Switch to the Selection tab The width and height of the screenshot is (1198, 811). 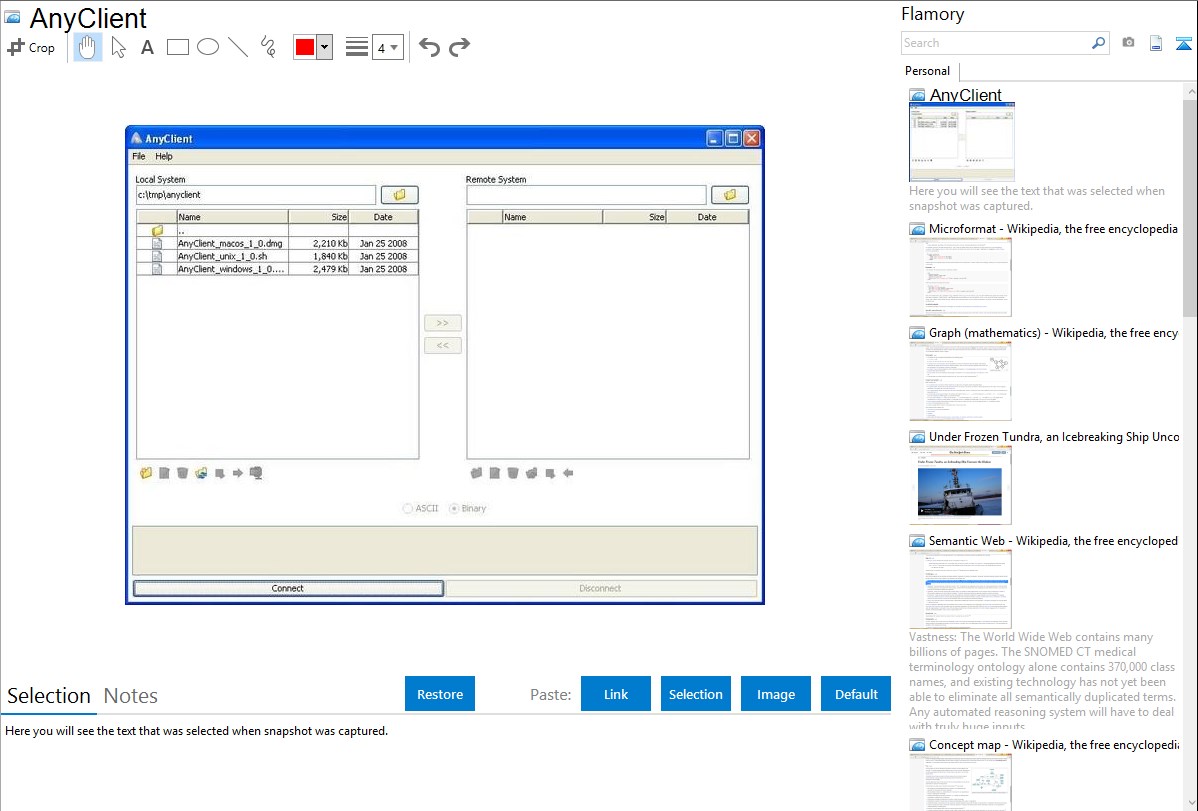point(49,696)
